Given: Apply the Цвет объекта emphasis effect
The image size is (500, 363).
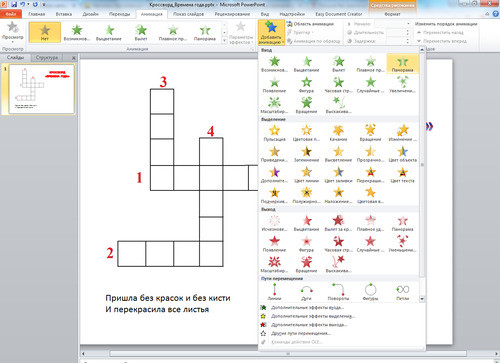Looking at the screenshot, I should pos(402,154).
